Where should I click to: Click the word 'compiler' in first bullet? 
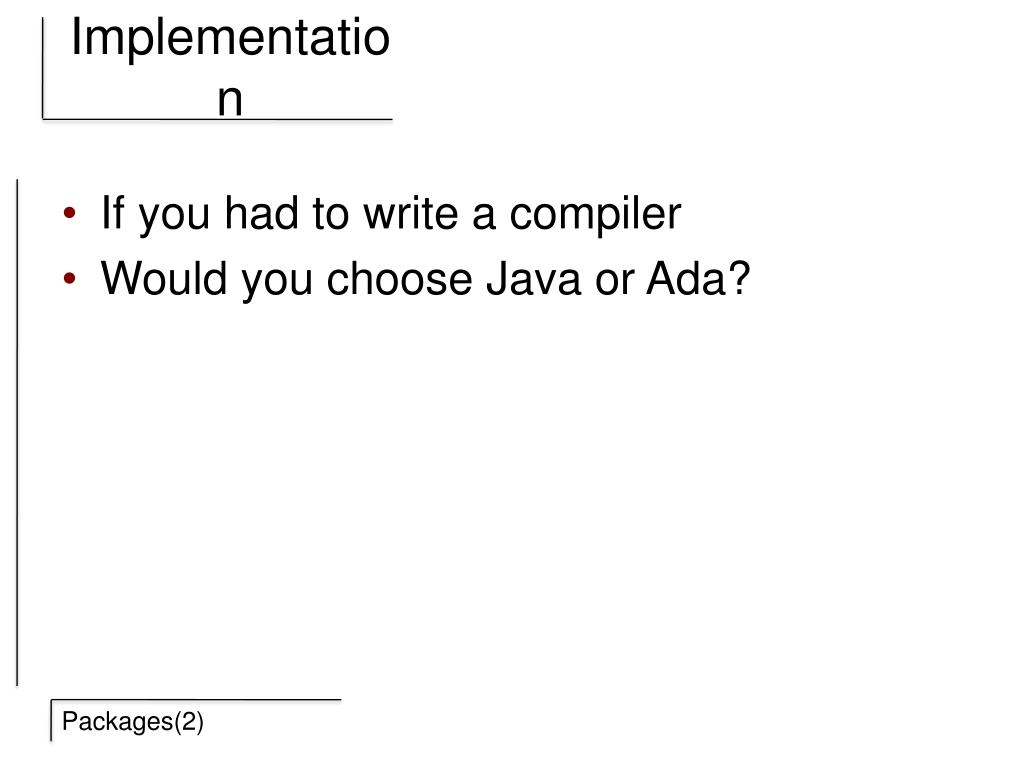595,215
